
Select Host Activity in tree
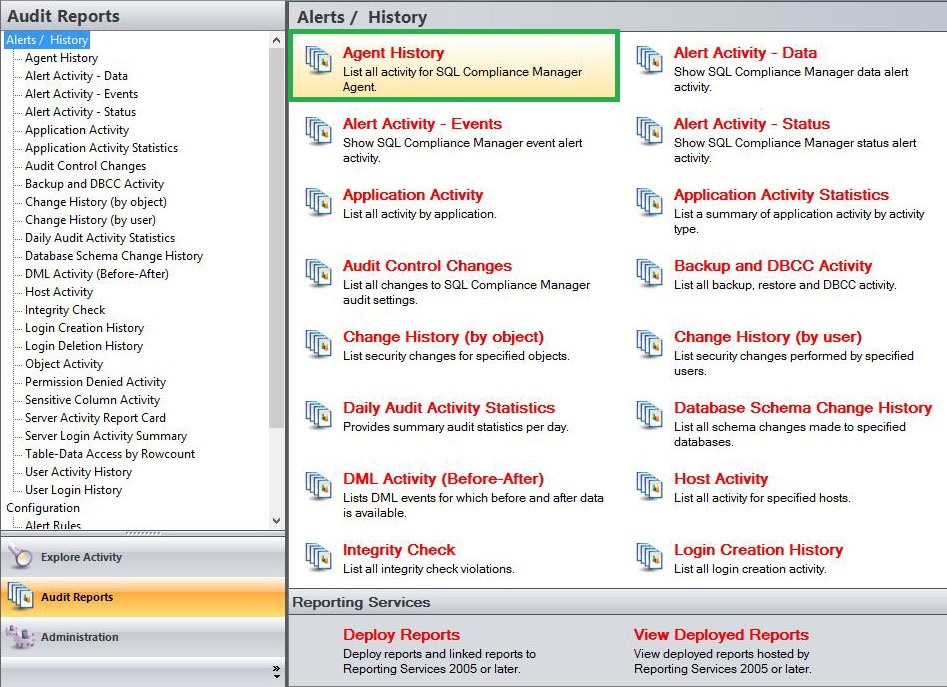click(59, 292)
